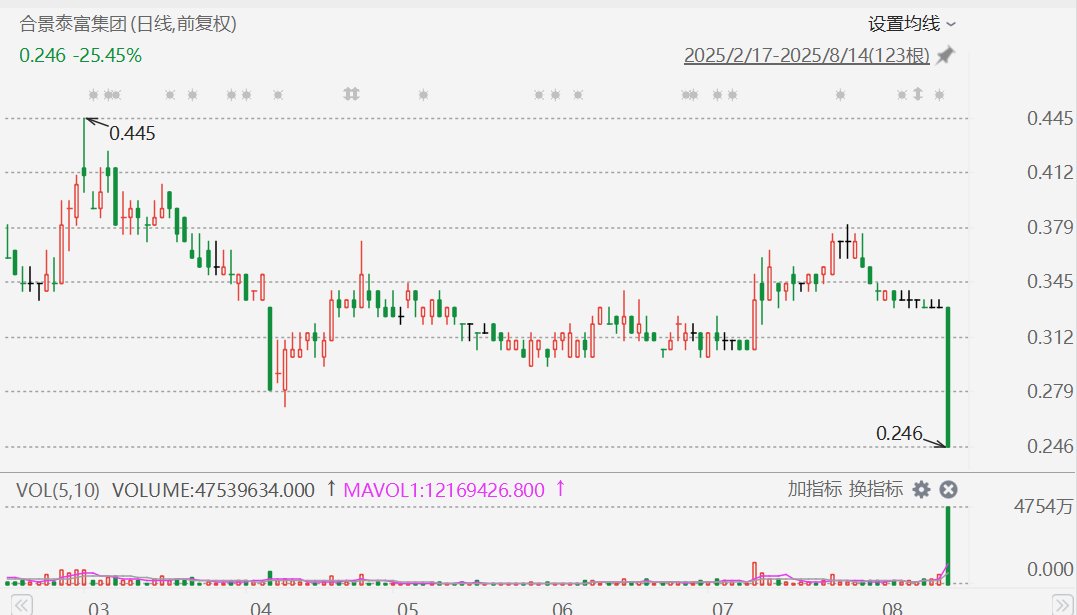Image resolution: width=1077 pixels, height=615 pixels.
Task: Click the 0.345 price axis label
Action: pyautogui.click(x=1050, y=281)
